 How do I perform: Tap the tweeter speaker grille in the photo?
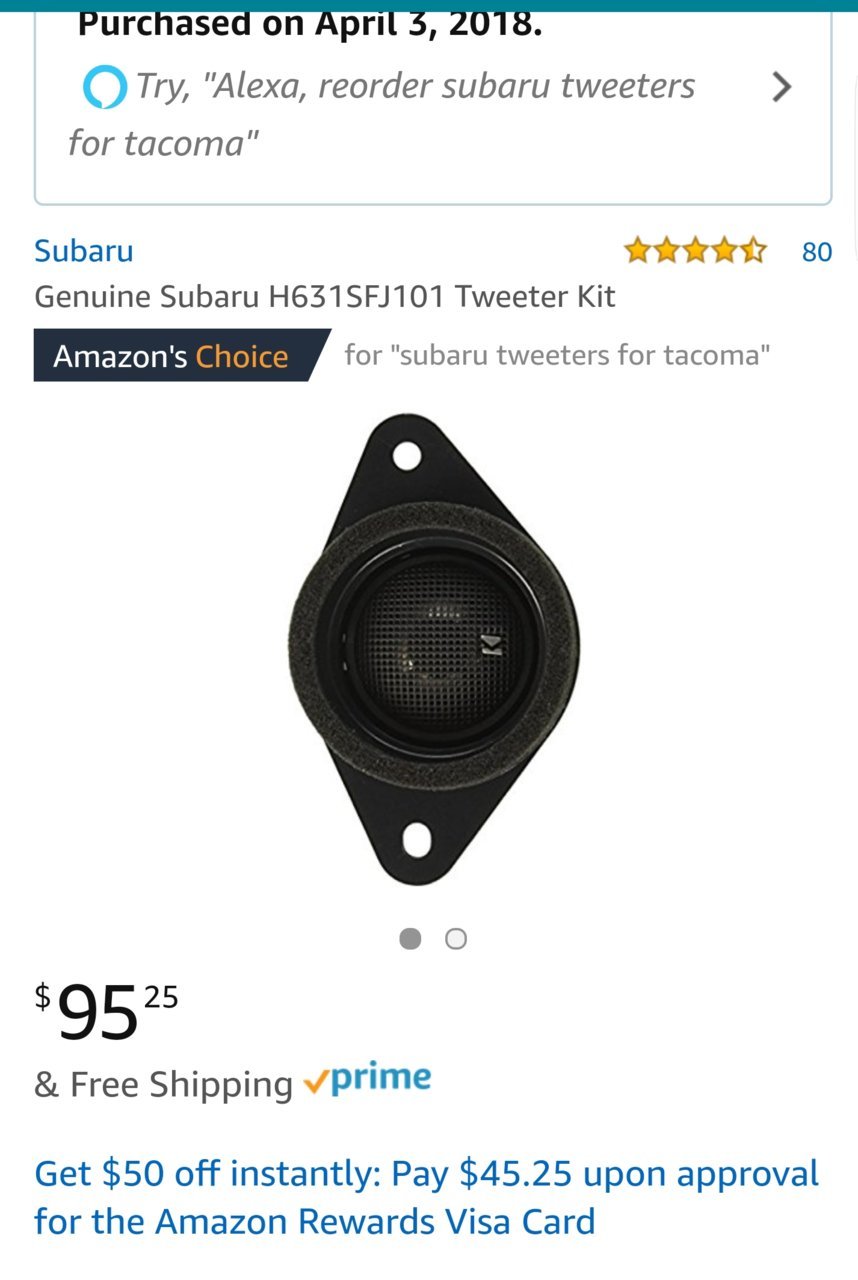click(434, 630)
